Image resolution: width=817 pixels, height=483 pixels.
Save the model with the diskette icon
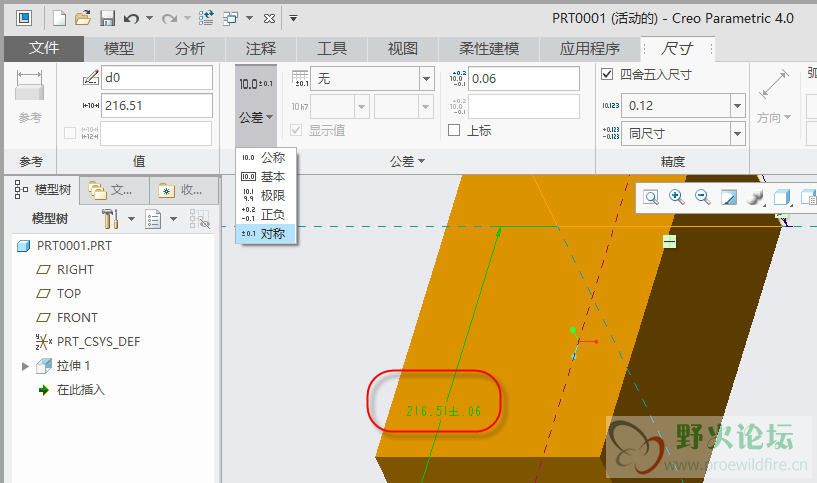107,19
